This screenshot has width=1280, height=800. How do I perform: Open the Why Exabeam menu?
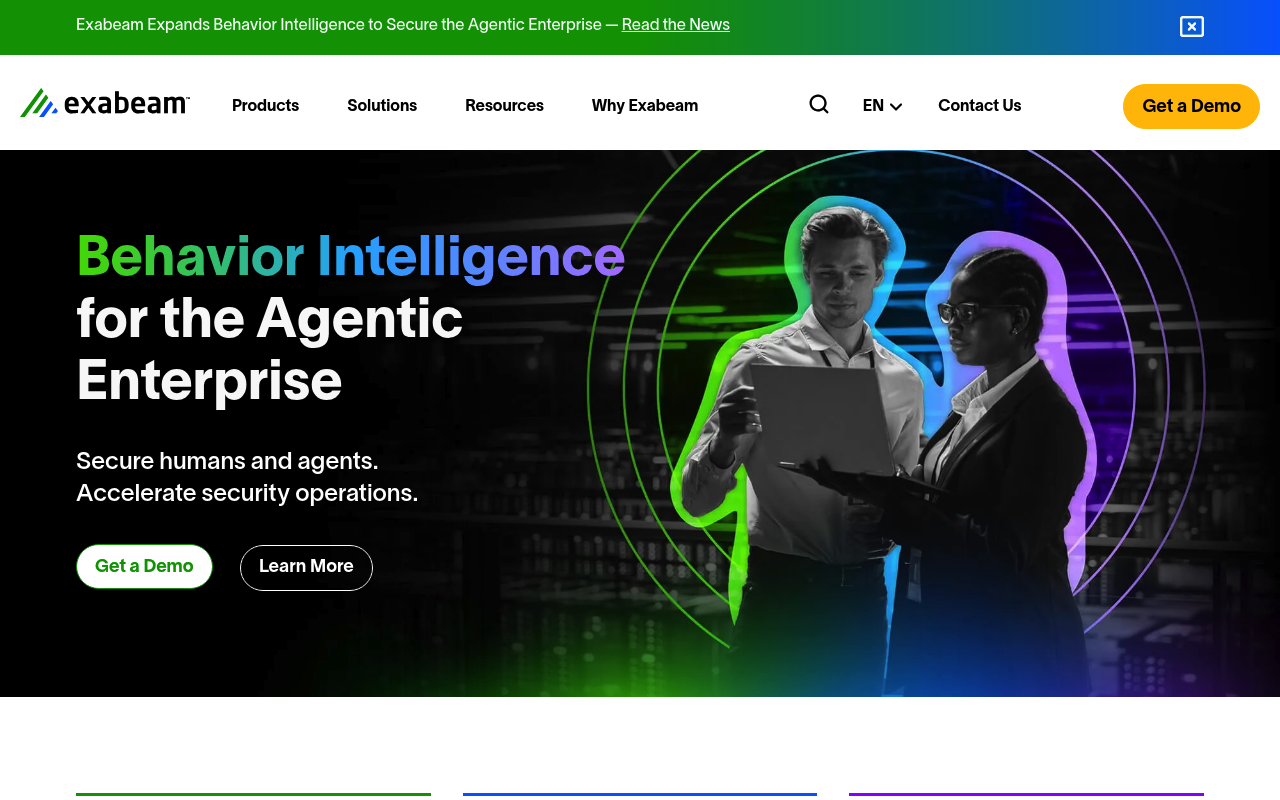(x=645, y=106)
